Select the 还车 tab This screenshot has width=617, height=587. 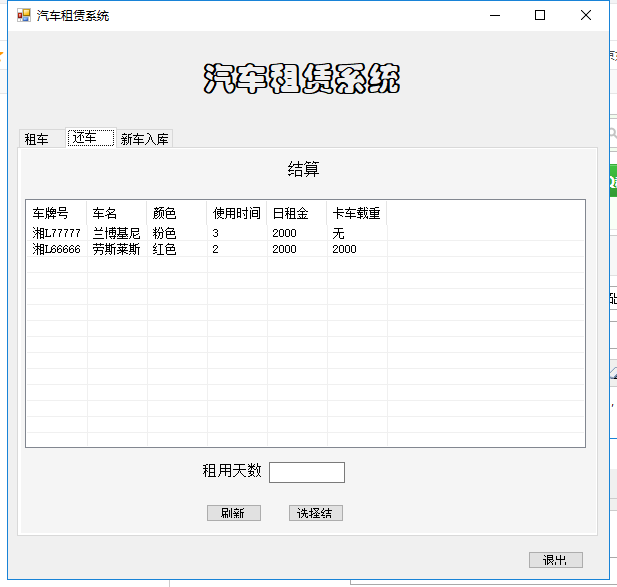coord(91,137)
